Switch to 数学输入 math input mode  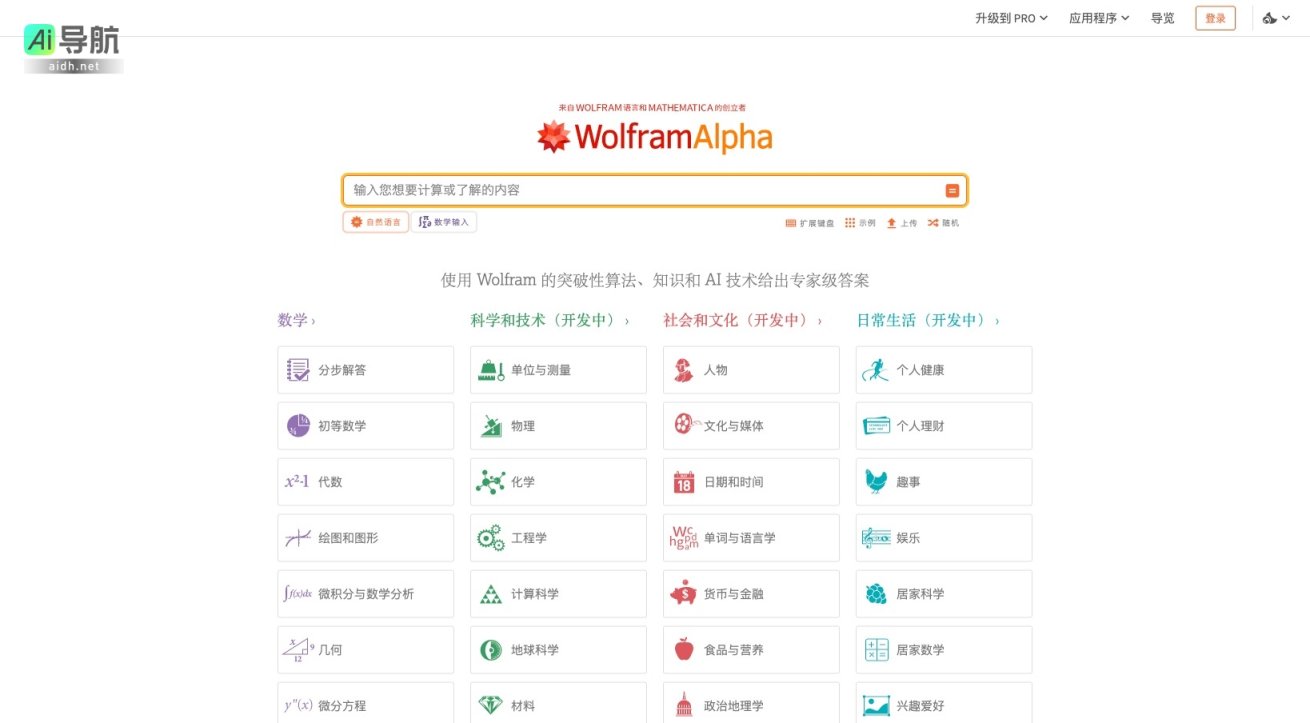pos(444,222)
